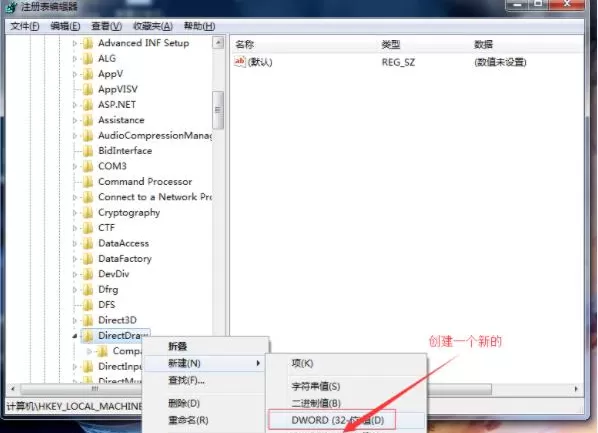Expand the AppV key
Image resolution: width=598 pixels, height=433 pixels.
pos(75,74)
